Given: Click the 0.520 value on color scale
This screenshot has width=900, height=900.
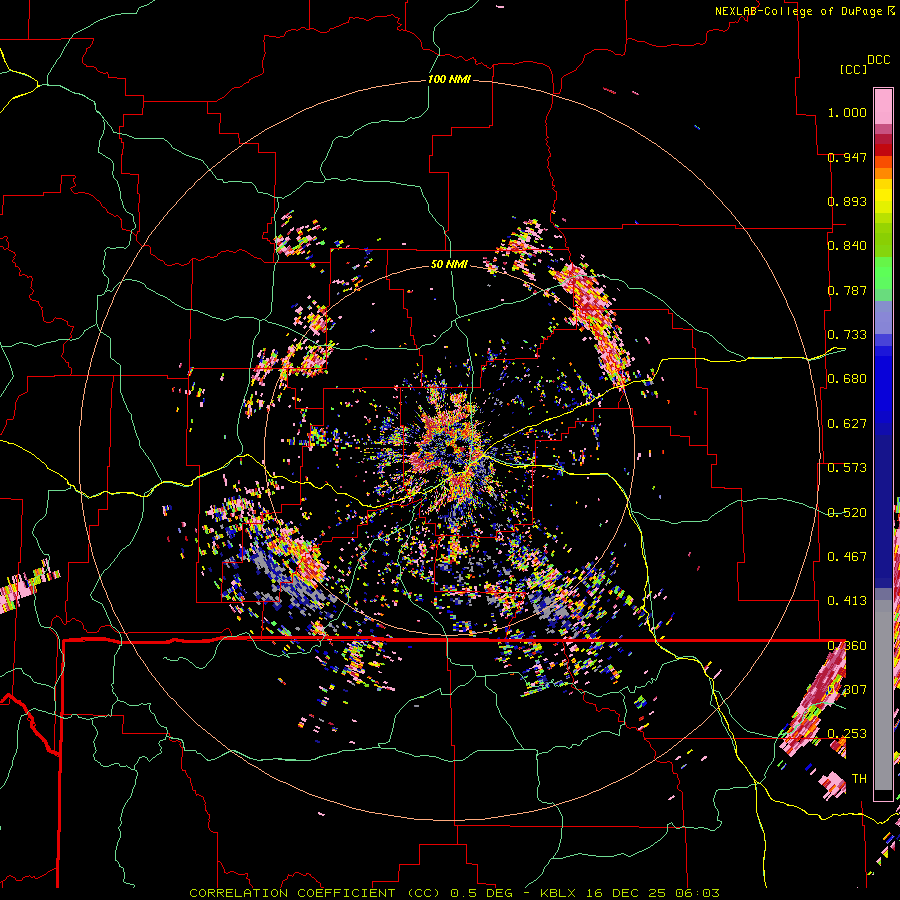Looking at the screenshot, I should [x=847, y=513].
